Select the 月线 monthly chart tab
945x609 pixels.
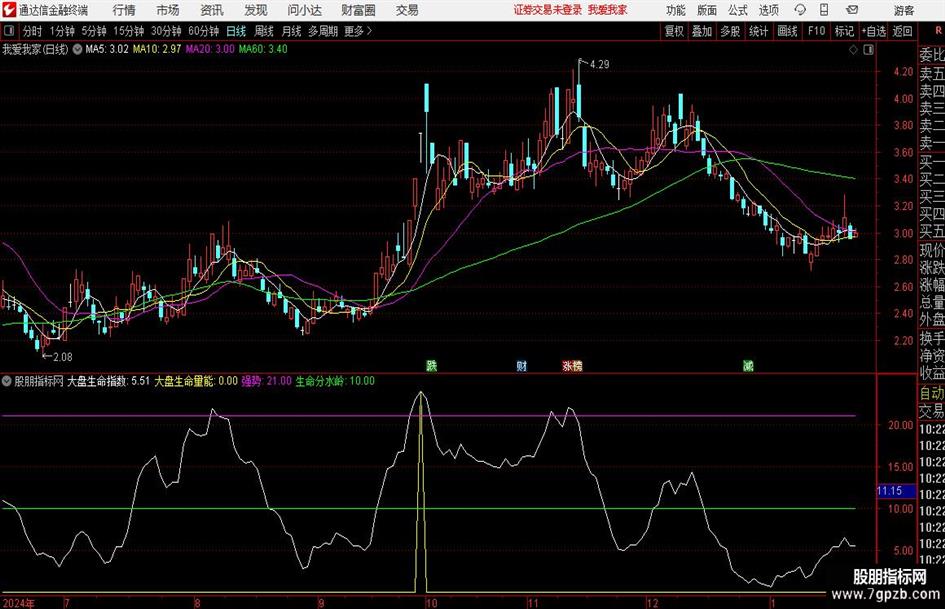pos(291,31)
